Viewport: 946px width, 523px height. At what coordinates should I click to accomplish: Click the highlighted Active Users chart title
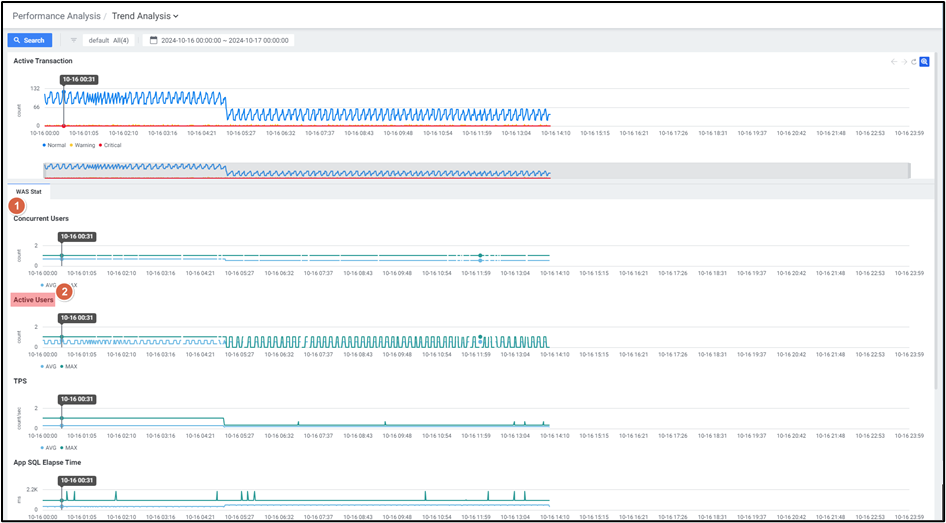[x=32, y=299]
